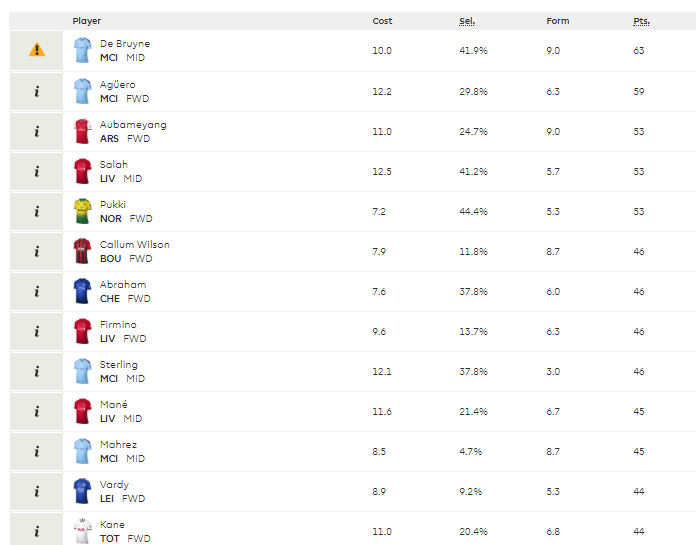This screenshot has height=545, width=696.
Task: Click the Cost column header
Action: pyautogui.click(x=382, y=21)
